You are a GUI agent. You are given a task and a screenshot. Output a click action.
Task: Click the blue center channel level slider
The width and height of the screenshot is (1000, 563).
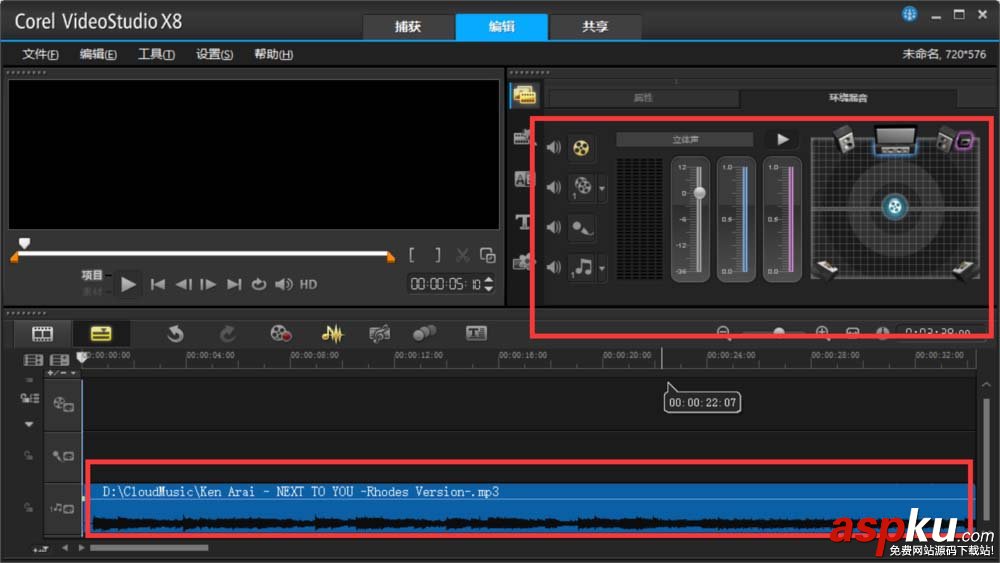click(x=744, y=219)
